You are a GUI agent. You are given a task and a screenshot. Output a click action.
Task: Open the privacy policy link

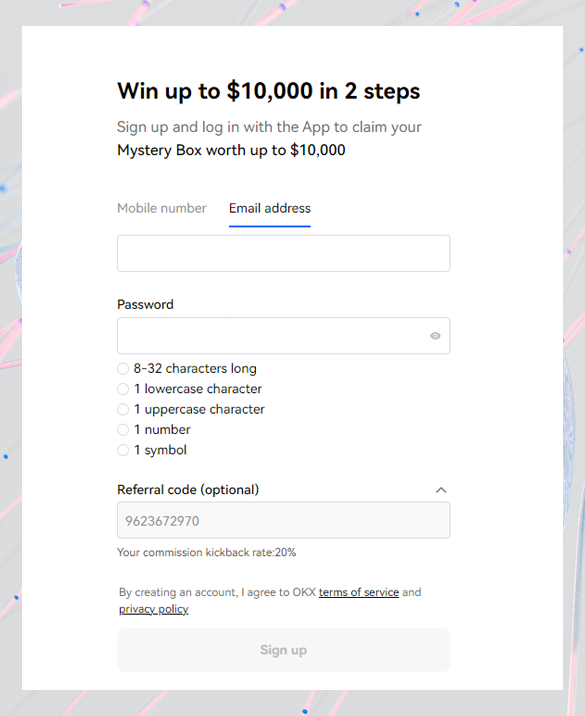(x=153, y=609)
